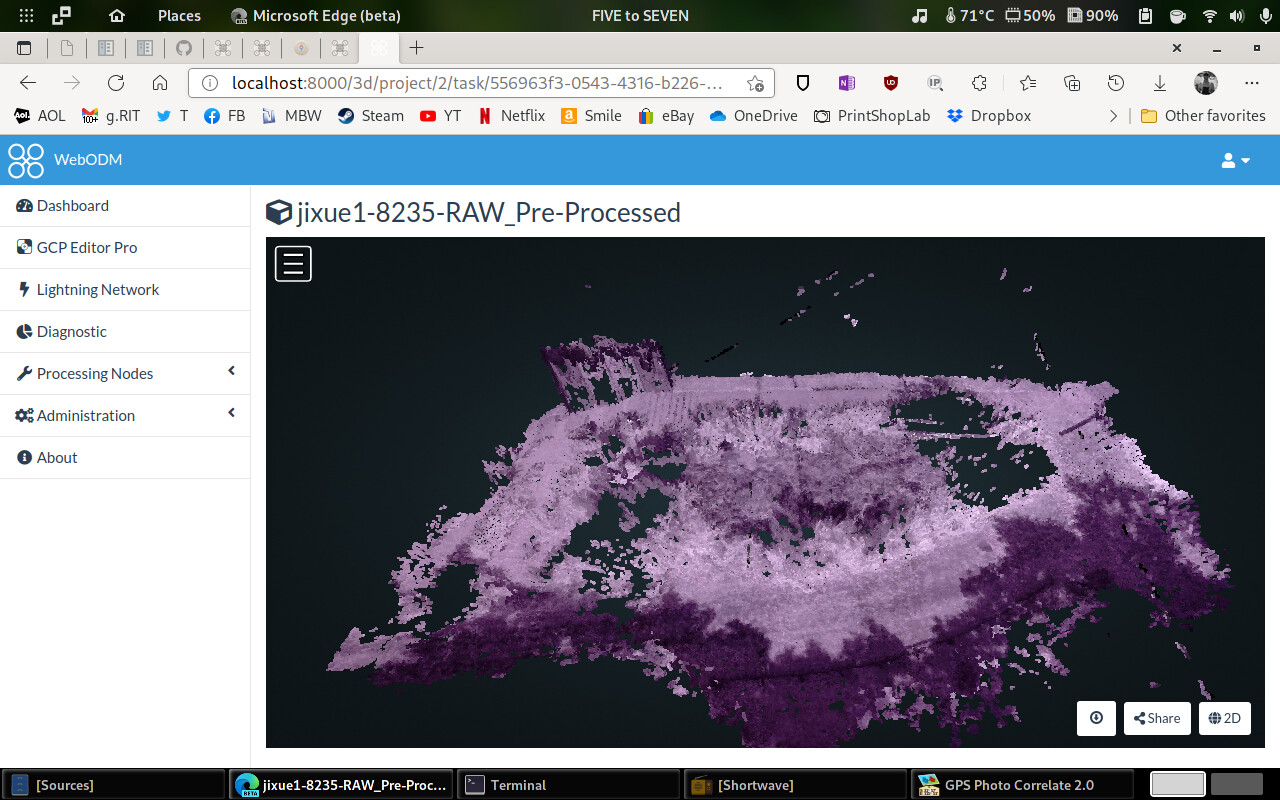Click the download assets icon button
Screen dimensions: 1280x800
point(1096,718)
